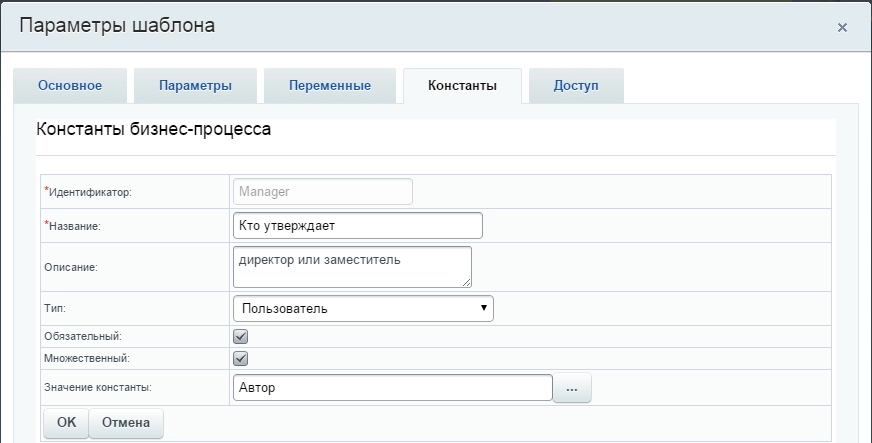
Task: Click inside the Описание text area
Action: (x=351, y=267)
